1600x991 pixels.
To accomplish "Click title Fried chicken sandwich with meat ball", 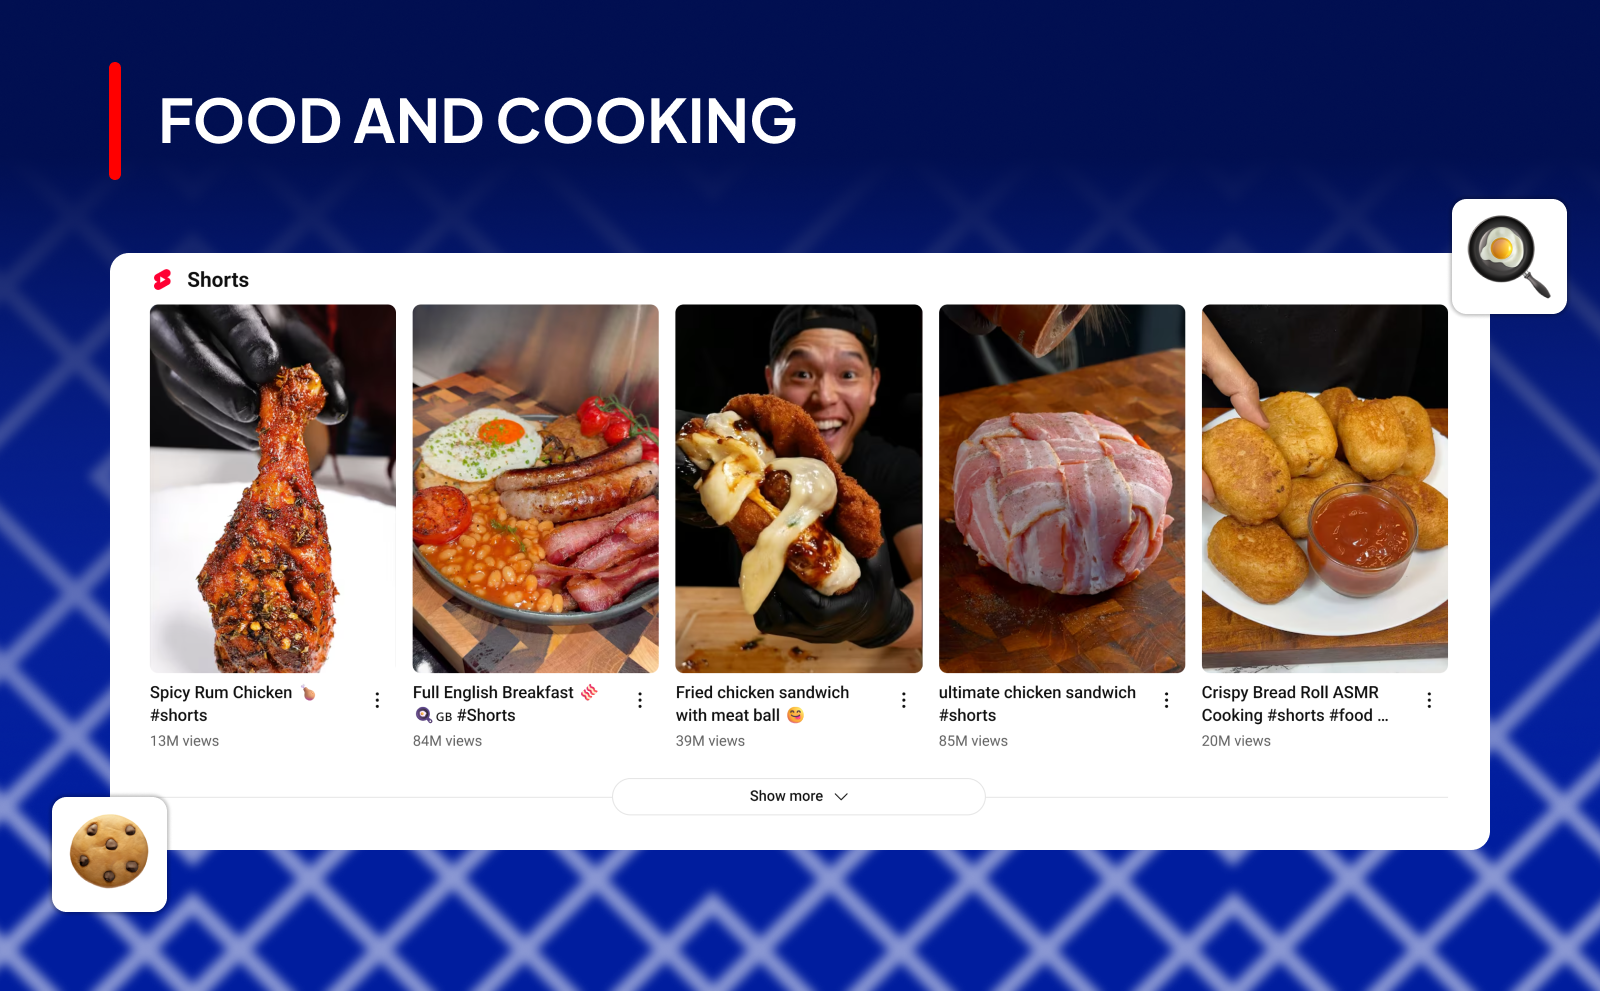I will [x=762, y=704].
